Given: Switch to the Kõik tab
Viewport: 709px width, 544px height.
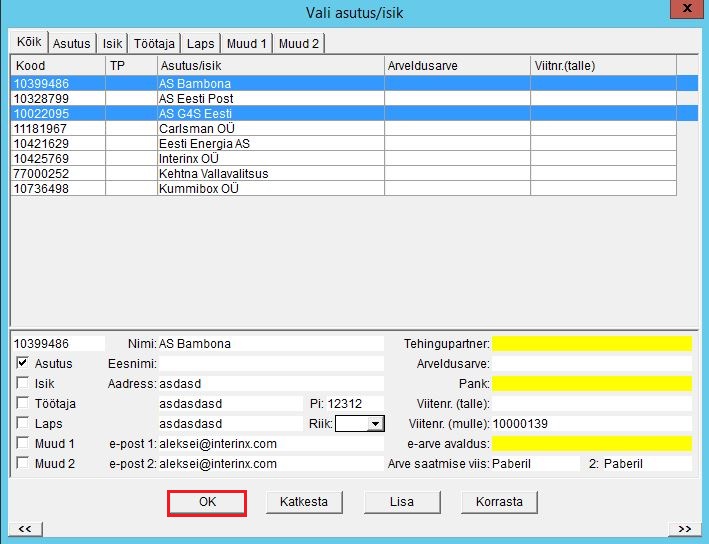Looking at the screenshot, I should coord(29,42).
